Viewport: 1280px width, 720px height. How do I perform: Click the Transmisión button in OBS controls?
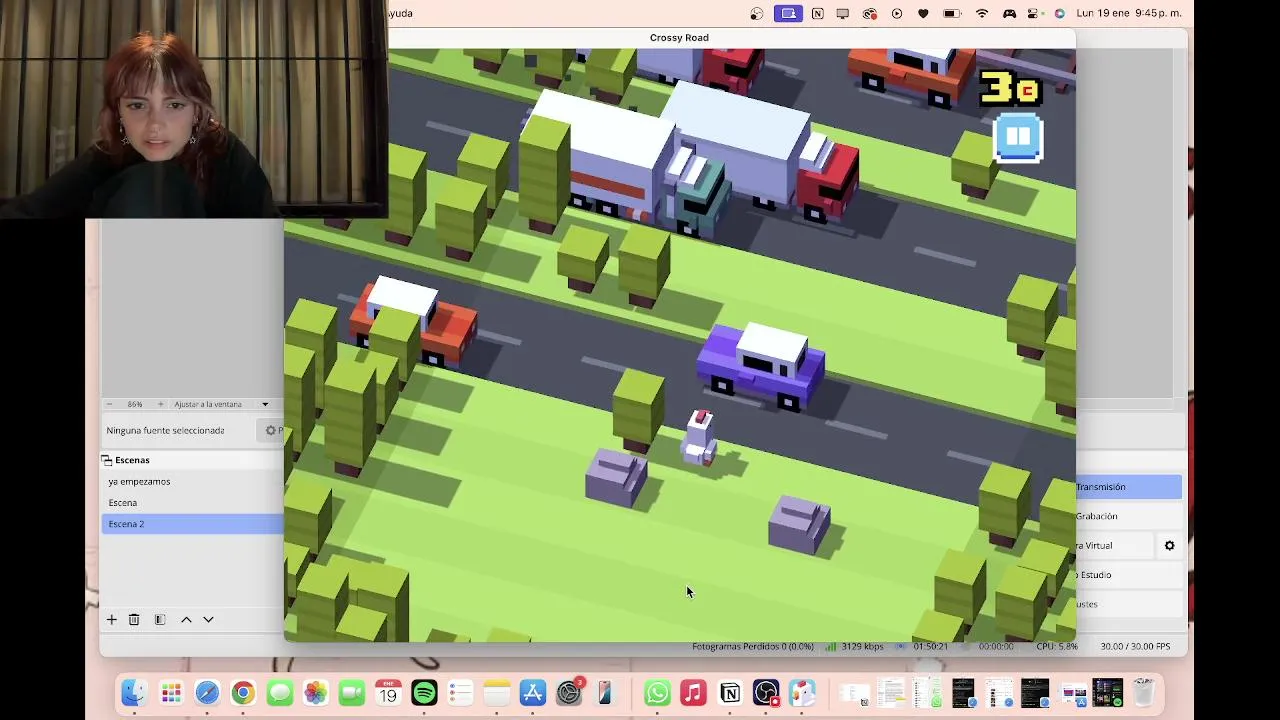[1129, 487]
